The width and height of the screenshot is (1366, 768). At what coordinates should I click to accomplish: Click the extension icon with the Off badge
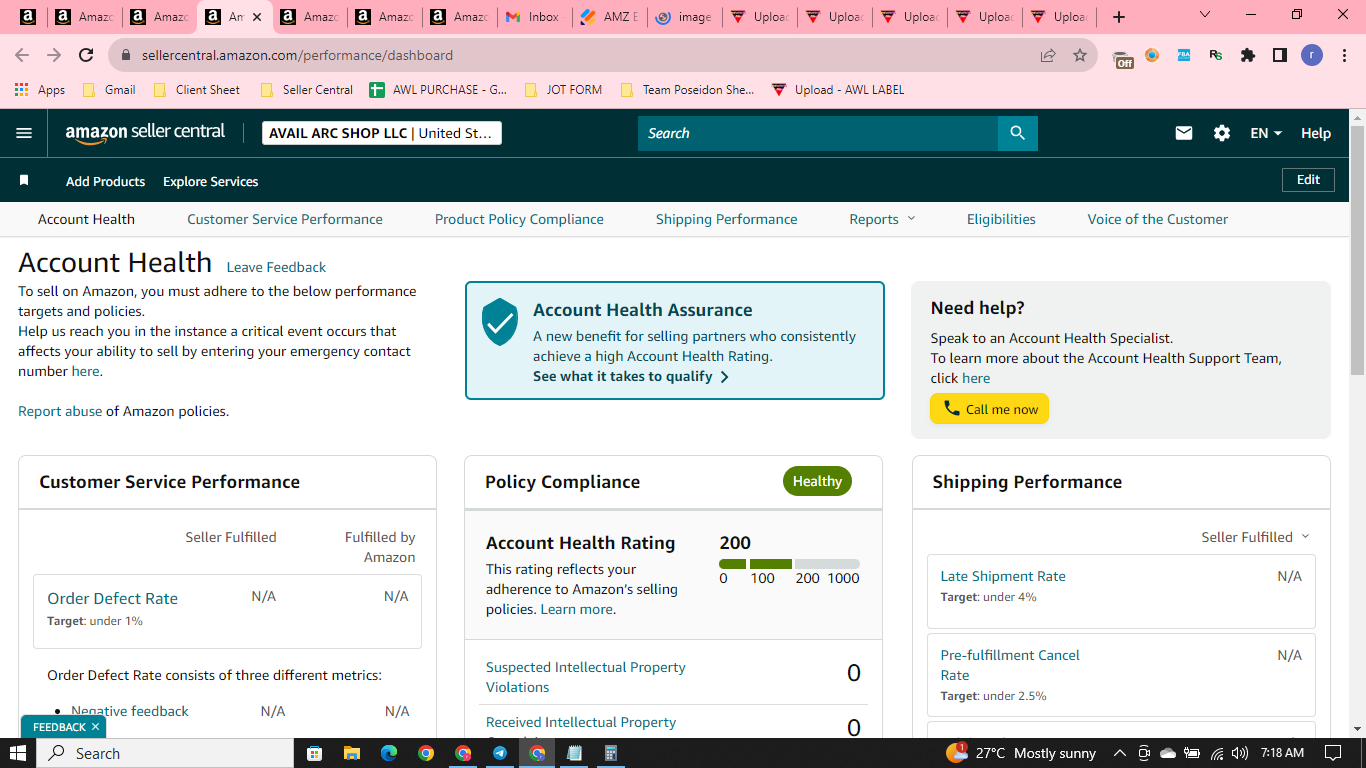tap(1122, 57)
